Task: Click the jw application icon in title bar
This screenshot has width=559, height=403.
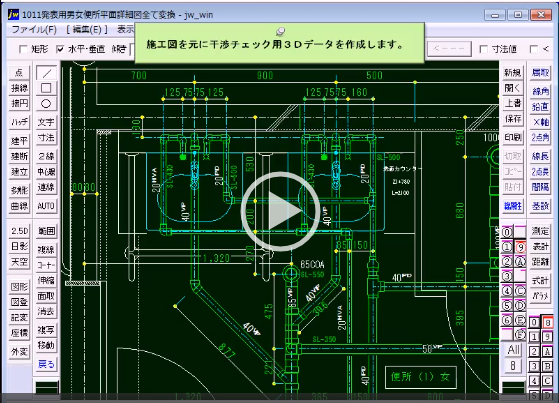Action: coord(13,14)
